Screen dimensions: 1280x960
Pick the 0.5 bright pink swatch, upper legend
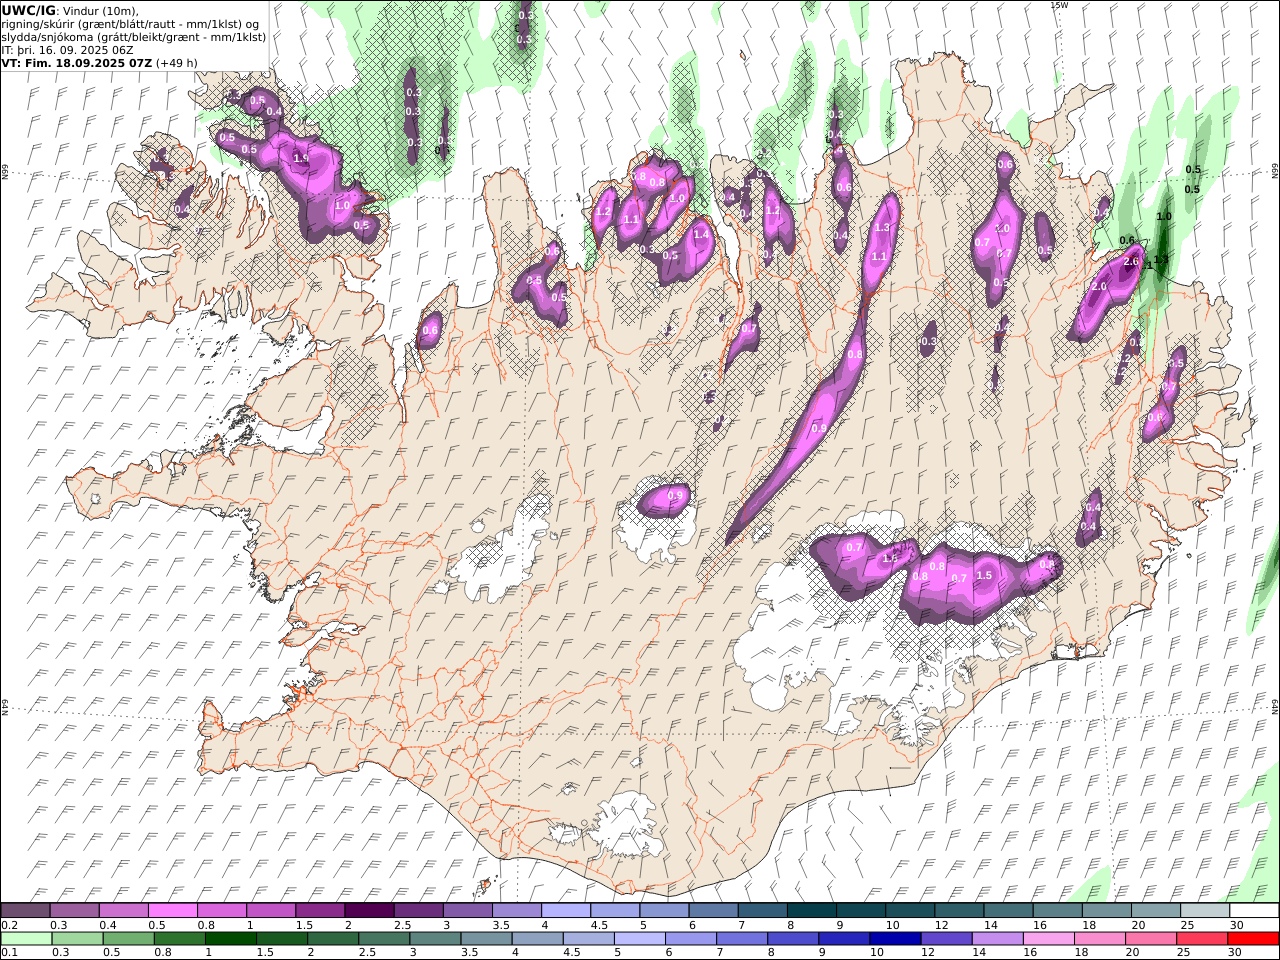(x=172, y=911)
